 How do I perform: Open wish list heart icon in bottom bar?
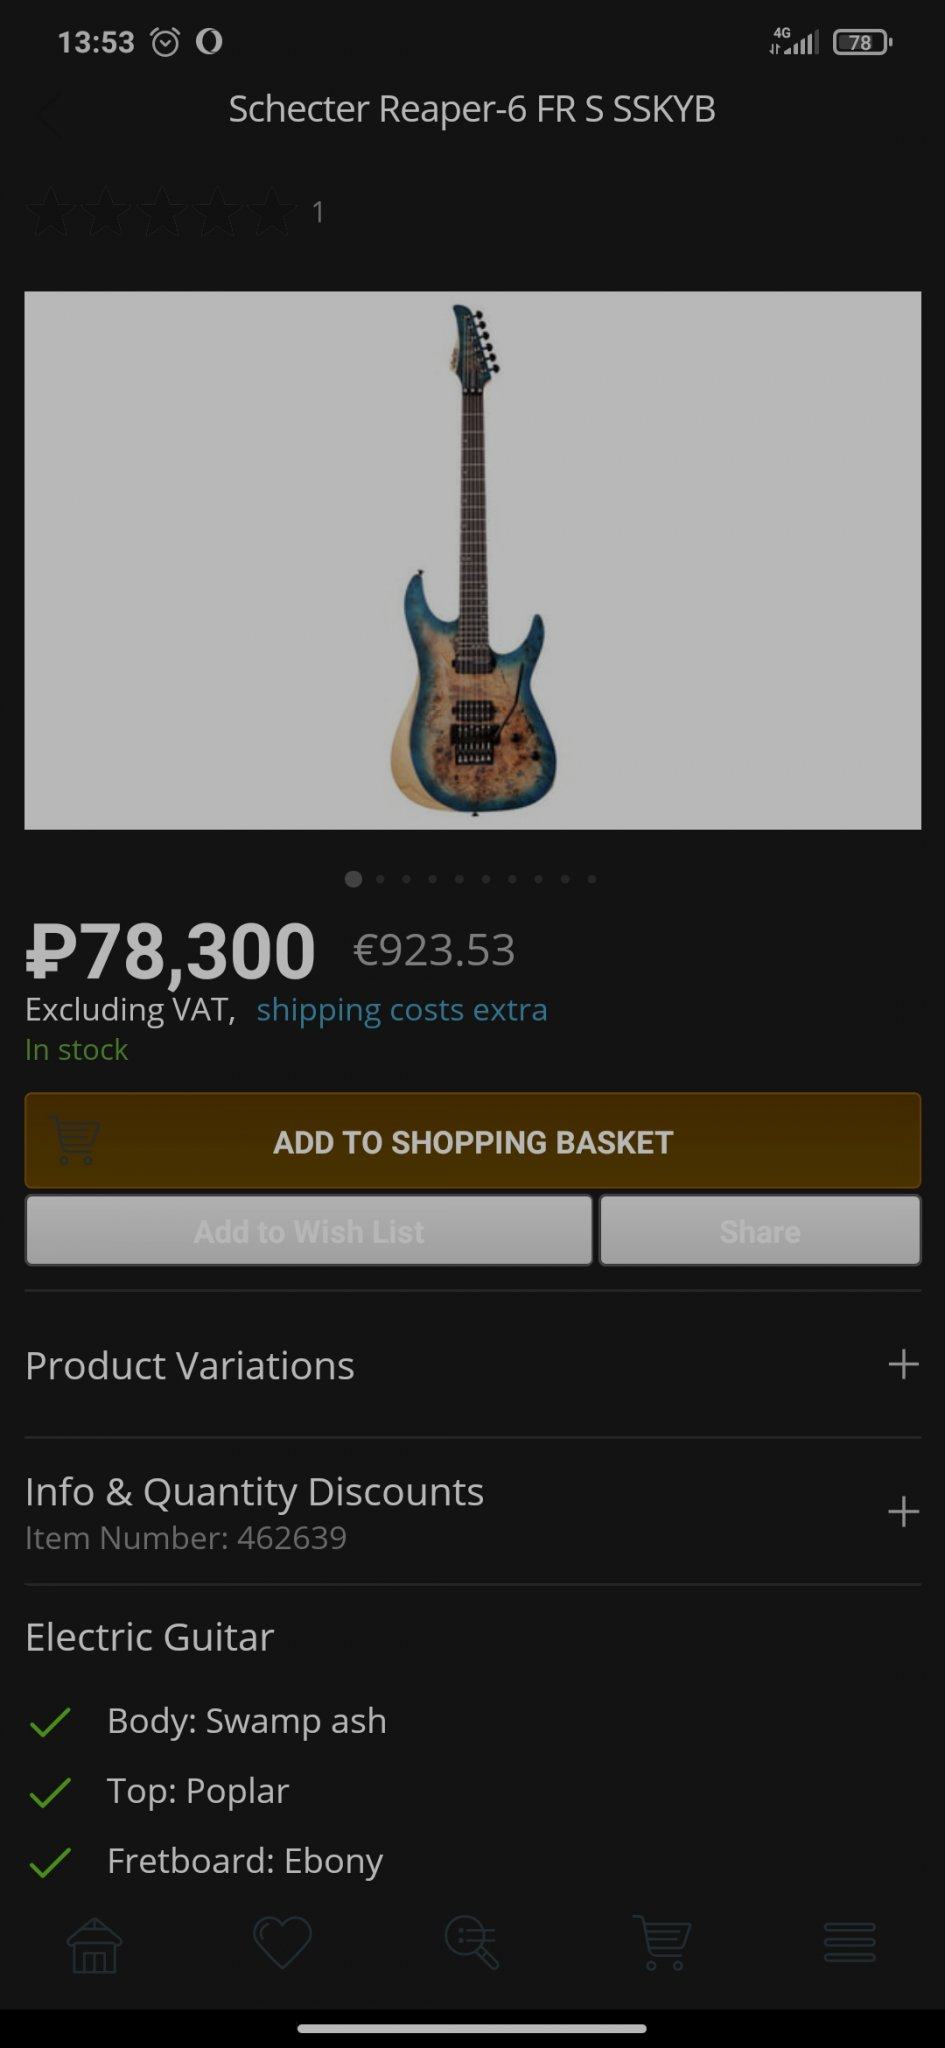(282, 1942)
